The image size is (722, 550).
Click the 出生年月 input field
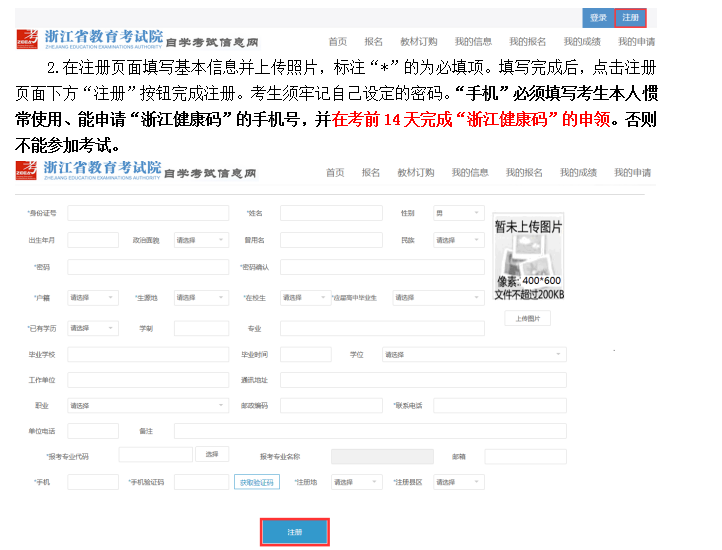pyautogui.click(x=93, y=240)
